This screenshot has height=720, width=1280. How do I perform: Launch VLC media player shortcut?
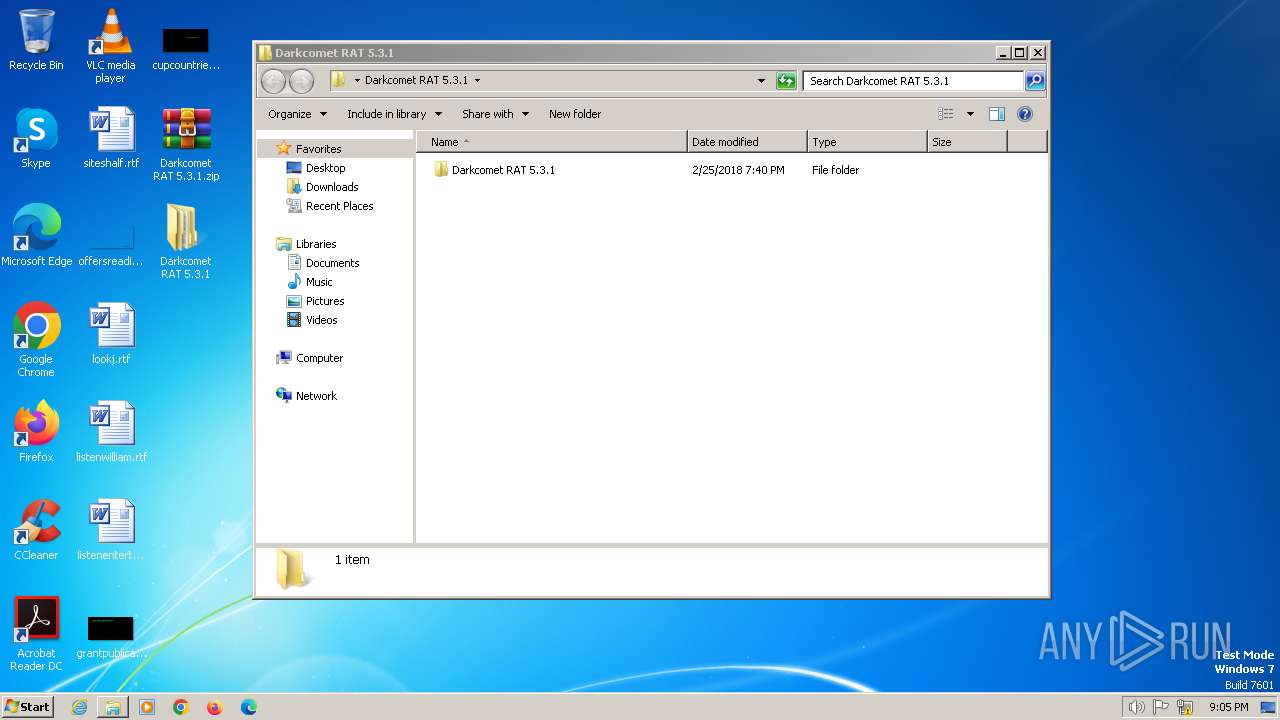point(110,45)
